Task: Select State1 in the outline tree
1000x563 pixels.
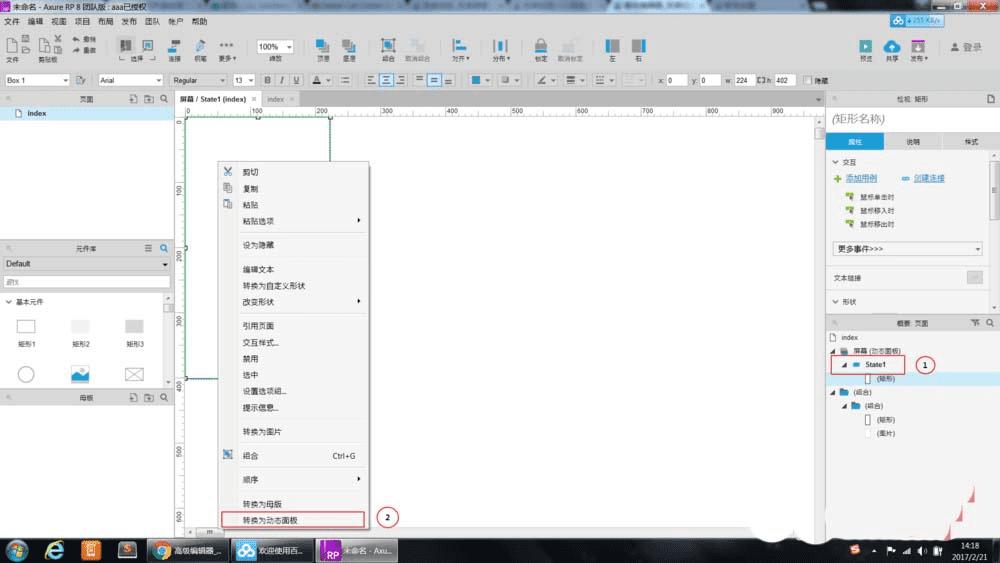Action: 875,365
